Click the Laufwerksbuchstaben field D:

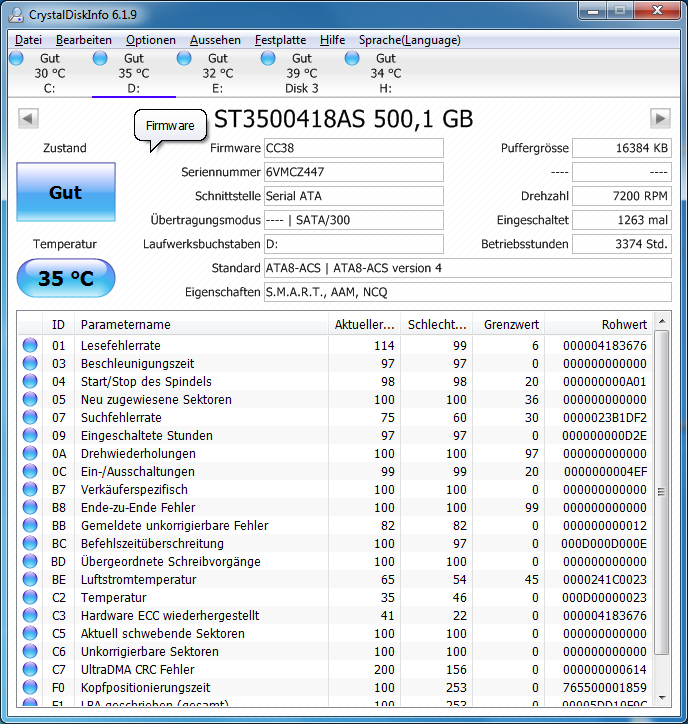pyautogui.click(x=354, y=244)
